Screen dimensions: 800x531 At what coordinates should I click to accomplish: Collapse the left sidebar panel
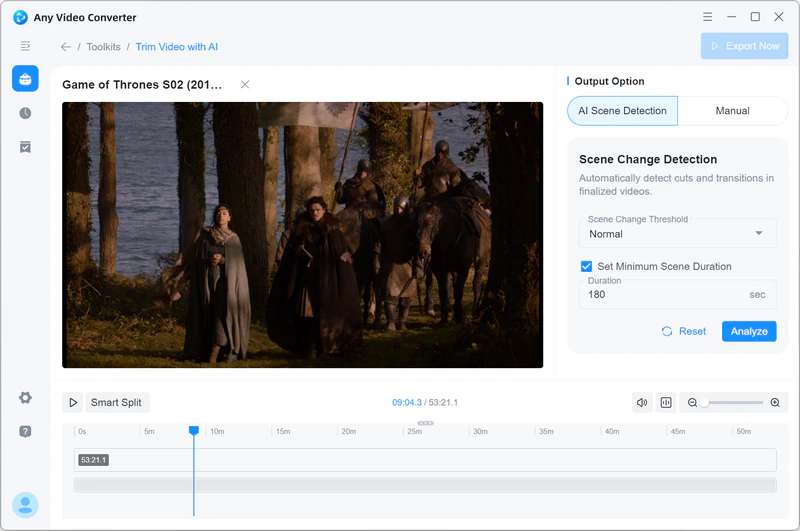25,46
